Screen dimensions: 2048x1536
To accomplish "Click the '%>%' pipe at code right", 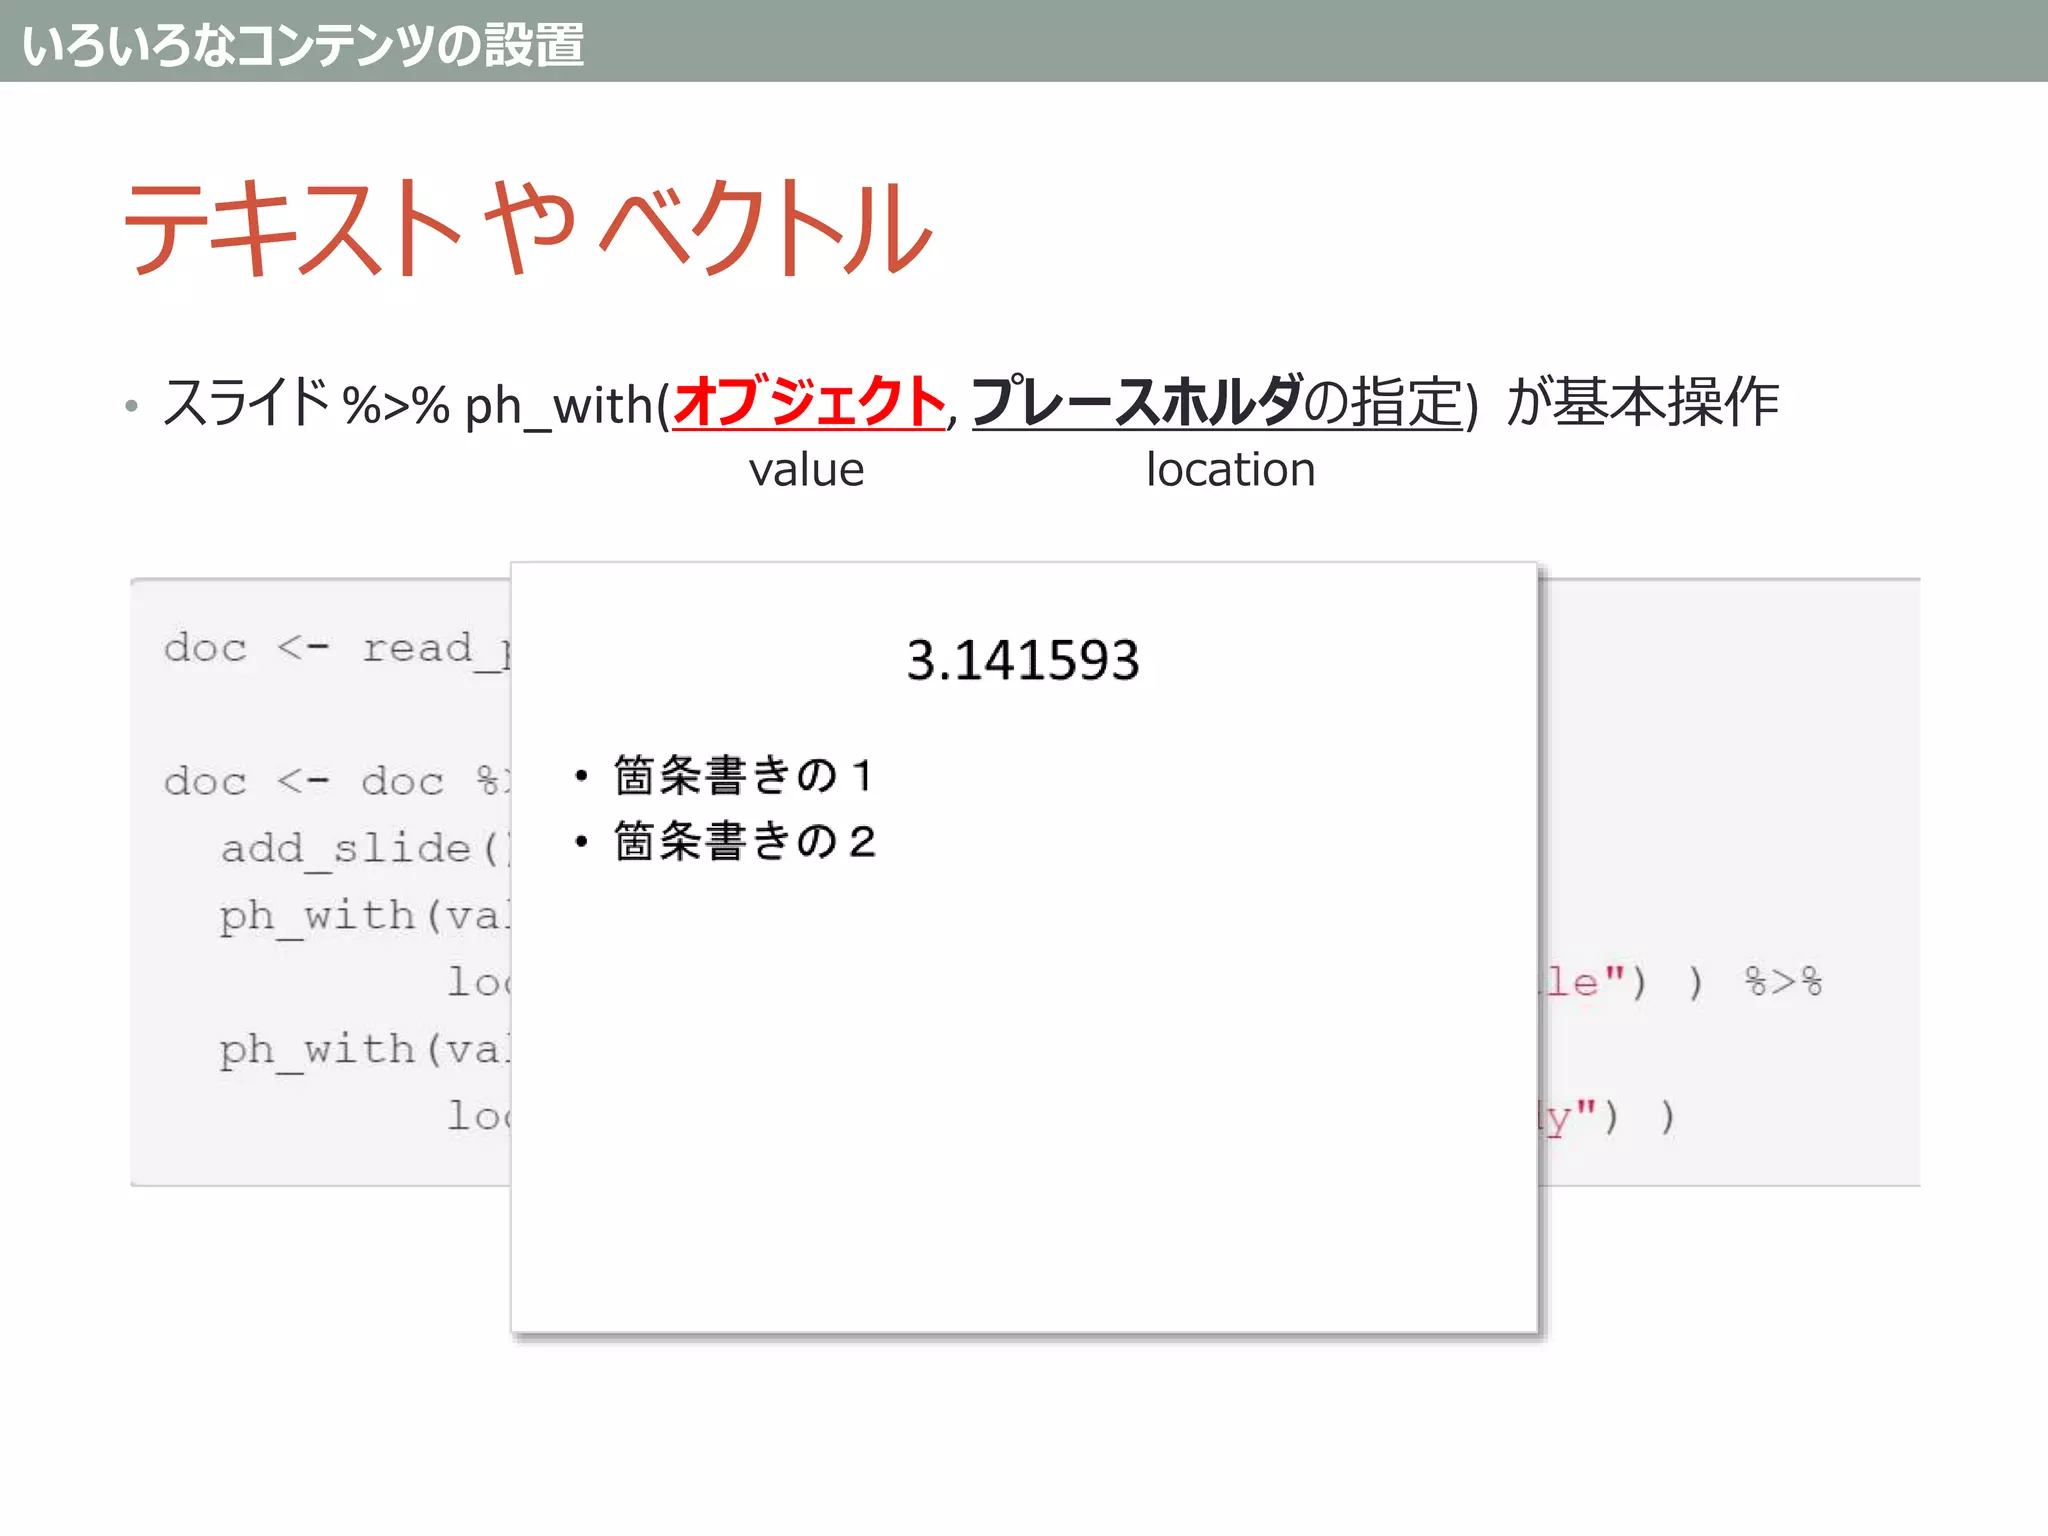I will tap(1783, 982).
